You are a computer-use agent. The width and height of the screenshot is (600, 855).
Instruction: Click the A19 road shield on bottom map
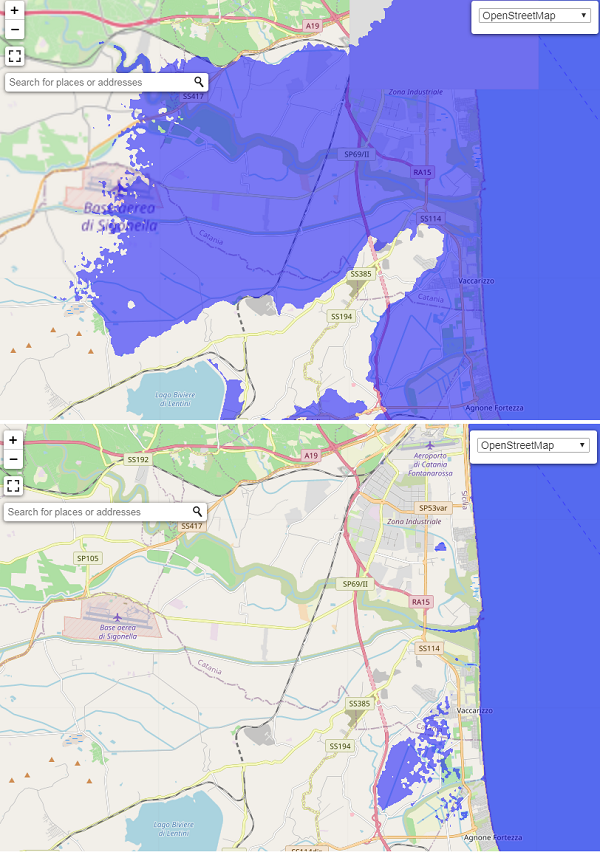[311, 455]
